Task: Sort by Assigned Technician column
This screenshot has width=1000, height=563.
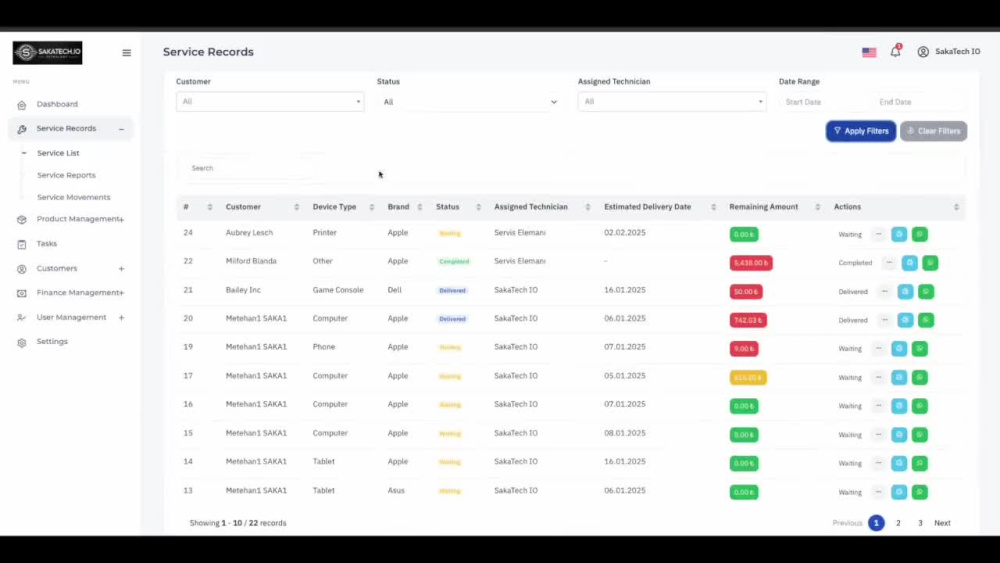Action: click(542, 207)
